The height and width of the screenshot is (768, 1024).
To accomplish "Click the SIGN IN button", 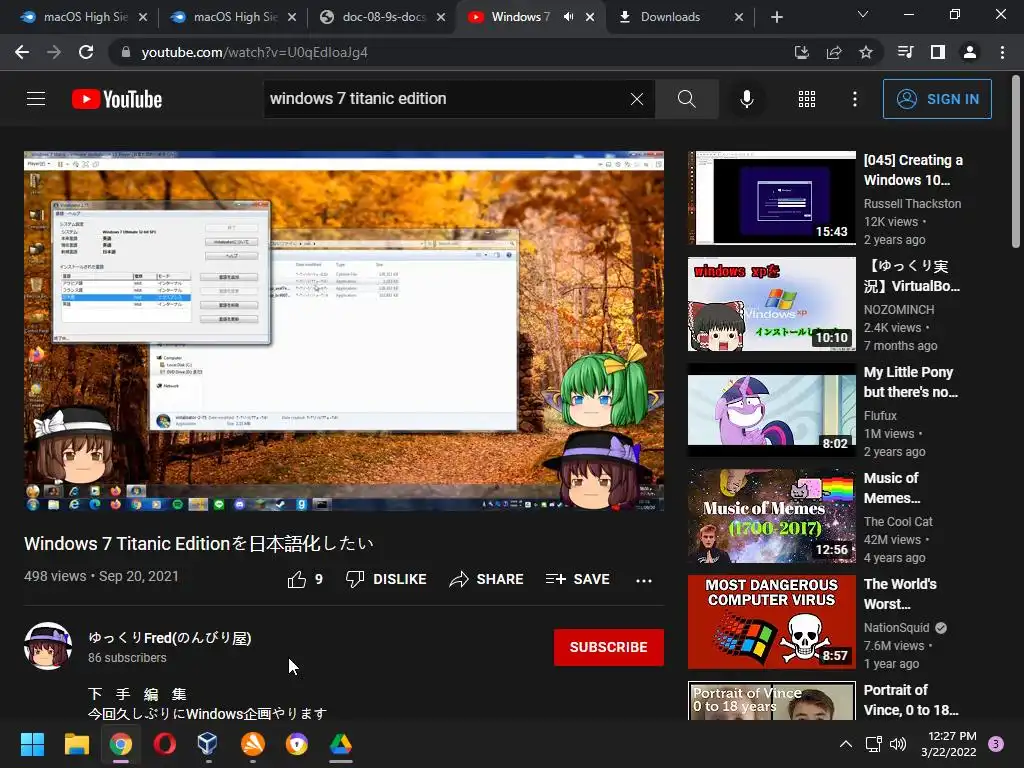I will [937, 99].
